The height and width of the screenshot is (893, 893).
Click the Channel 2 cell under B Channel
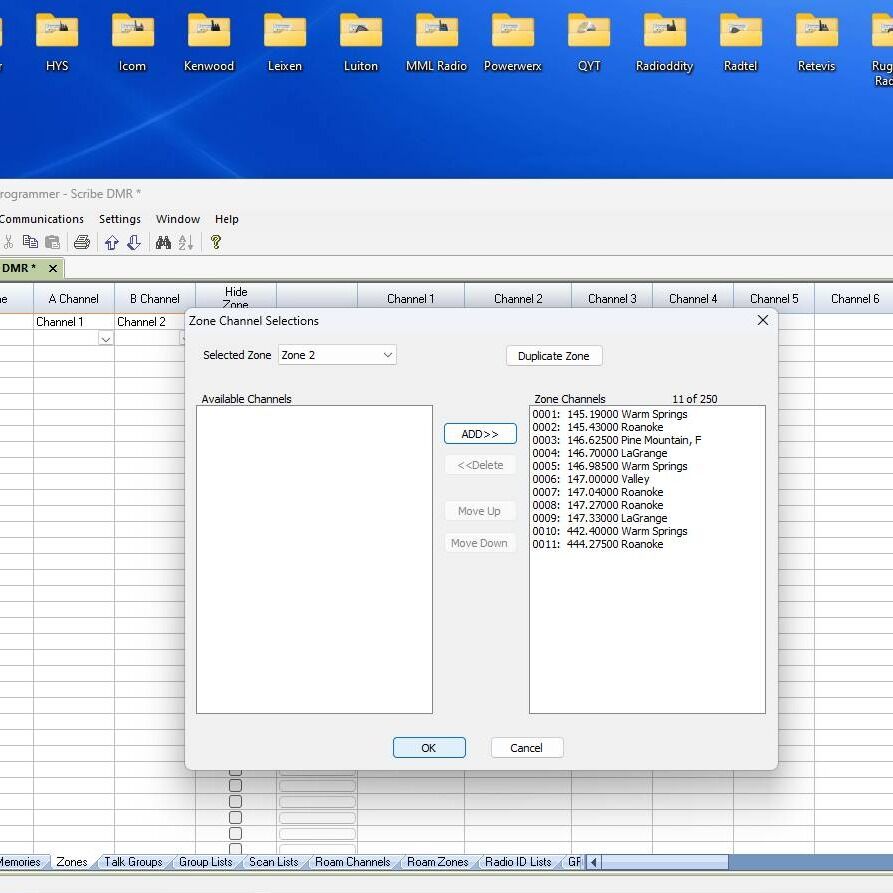coord(149,322)
